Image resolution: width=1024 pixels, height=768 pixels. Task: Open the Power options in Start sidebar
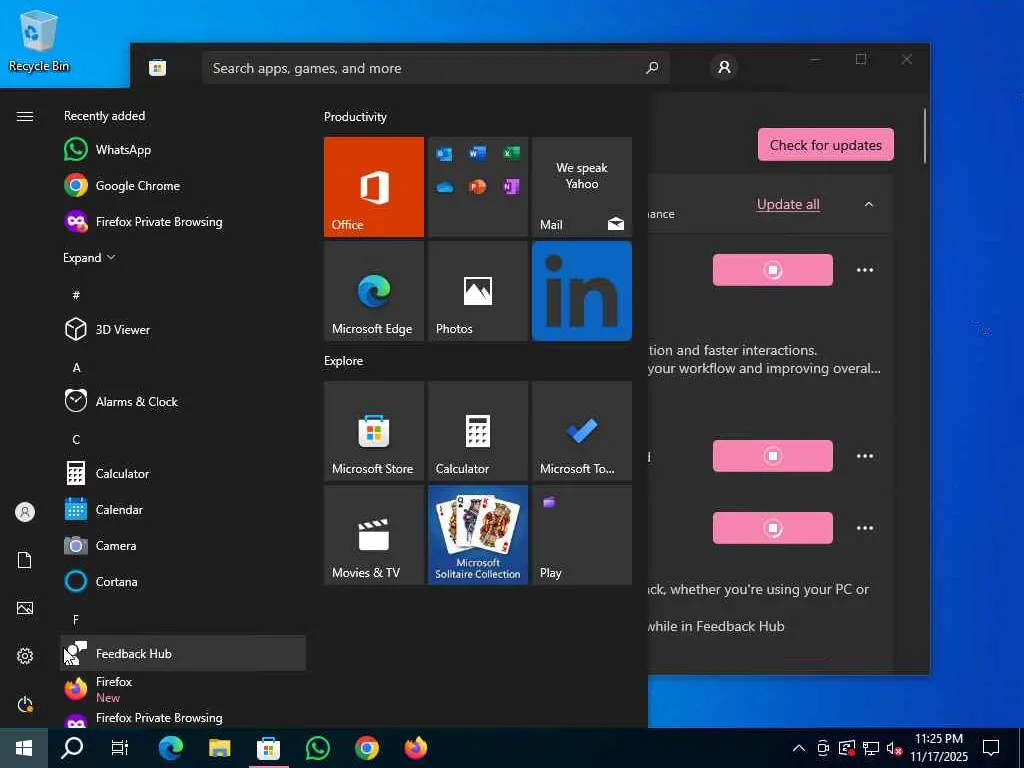(25, 704)
